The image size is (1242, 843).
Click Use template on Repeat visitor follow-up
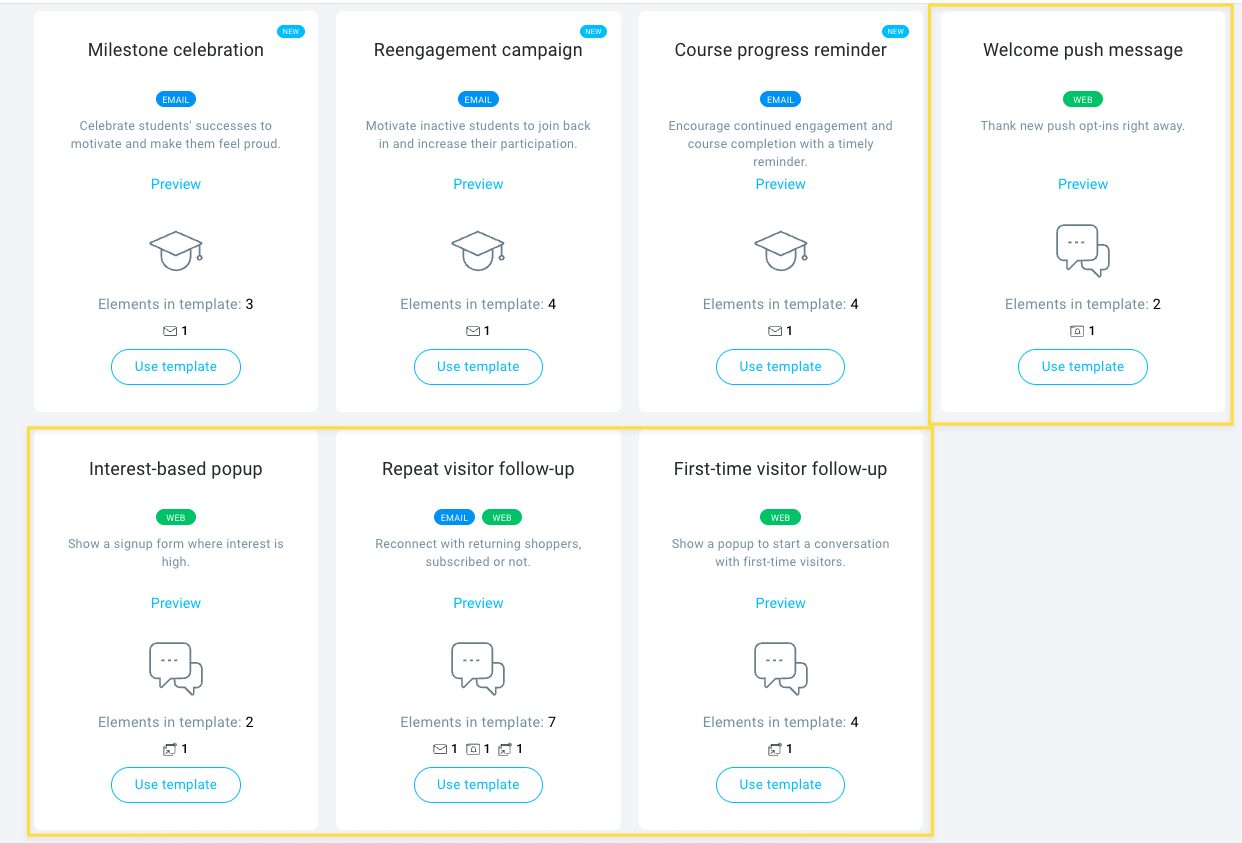tap(478, 785)
